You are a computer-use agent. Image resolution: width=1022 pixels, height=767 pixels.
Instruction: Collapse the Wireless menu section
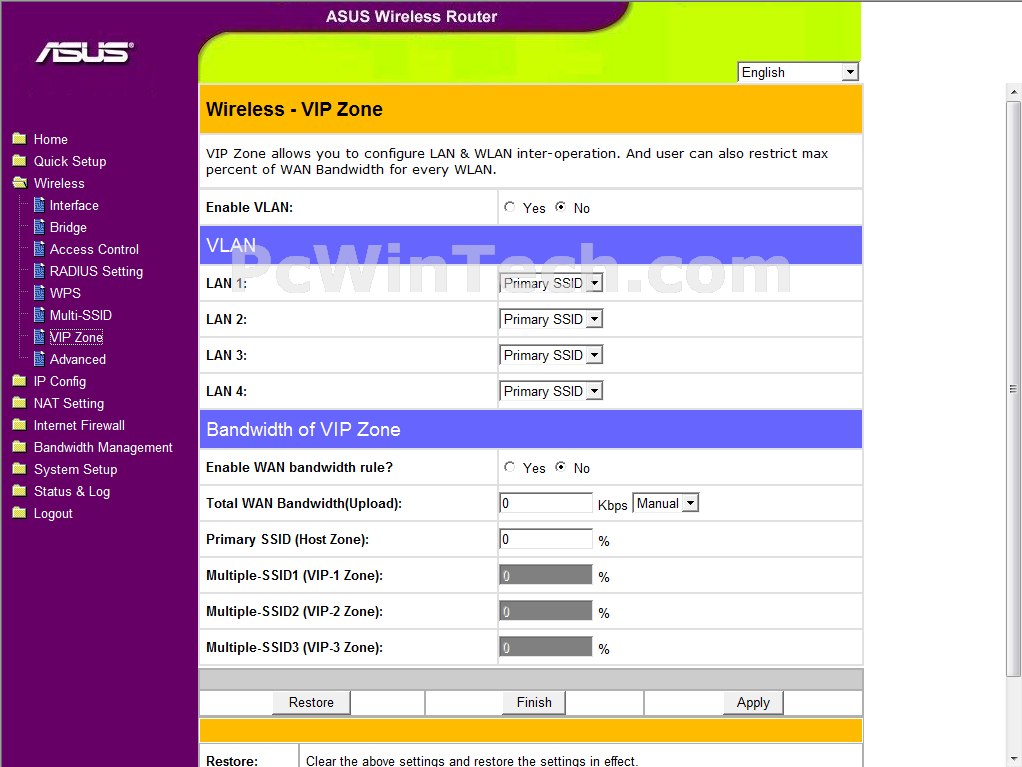(x=59, y=183)
